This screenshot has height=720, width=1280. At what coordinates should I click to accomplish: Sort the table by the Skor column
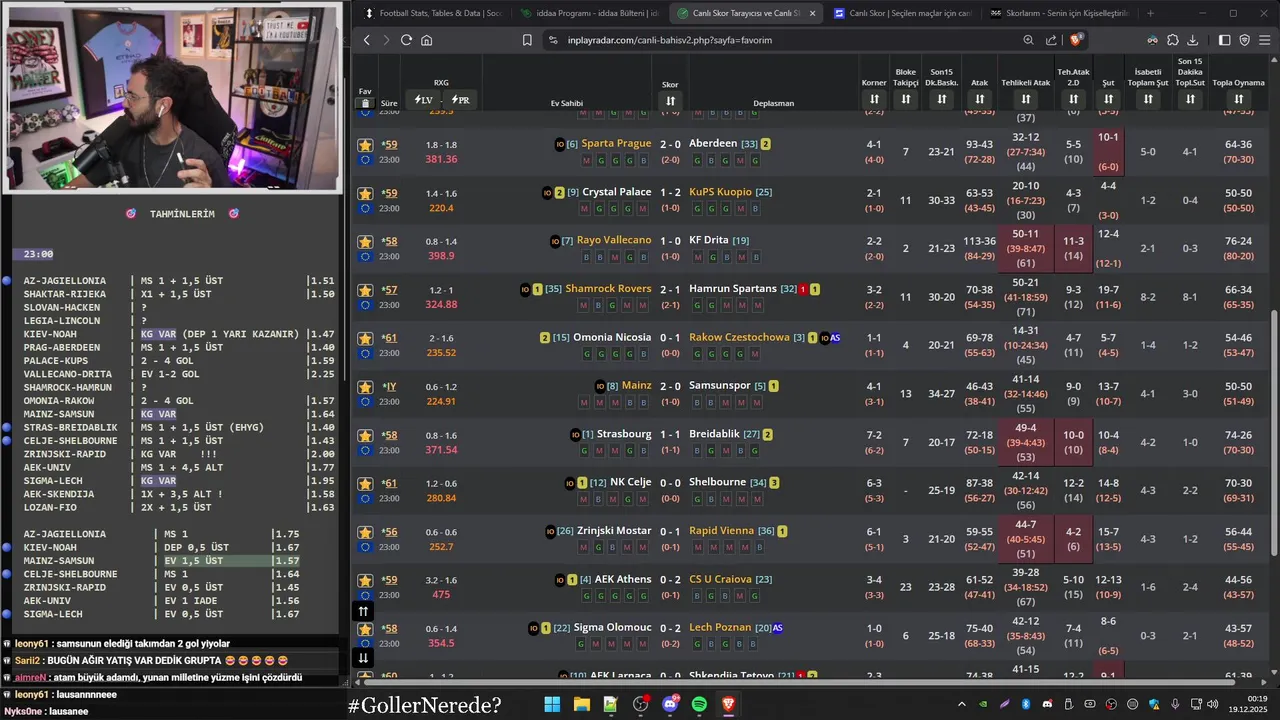tap(670, 101)
